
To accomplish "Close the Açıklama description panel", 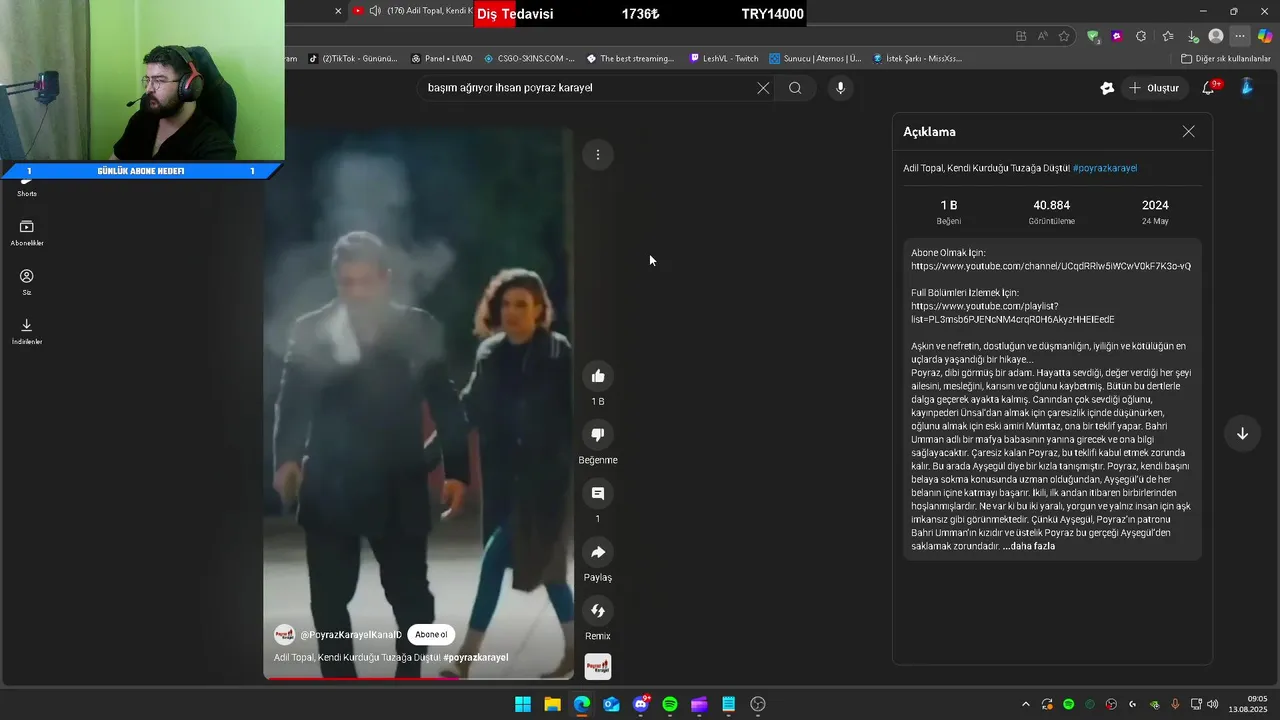I will point(1188,131).
